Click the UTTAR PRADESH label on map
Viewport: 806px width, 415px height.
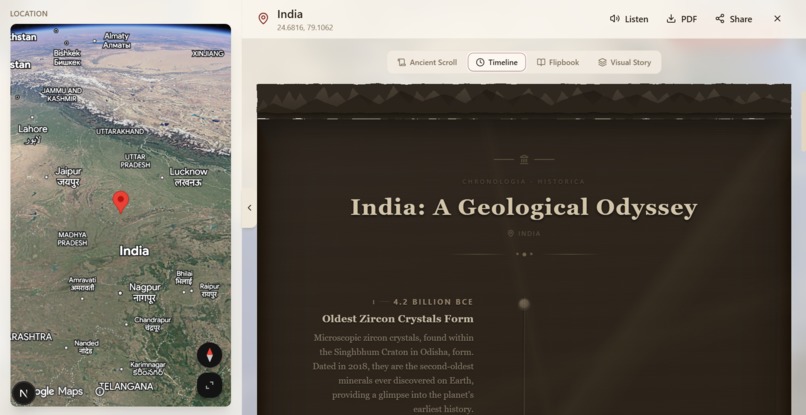[135, 160]
